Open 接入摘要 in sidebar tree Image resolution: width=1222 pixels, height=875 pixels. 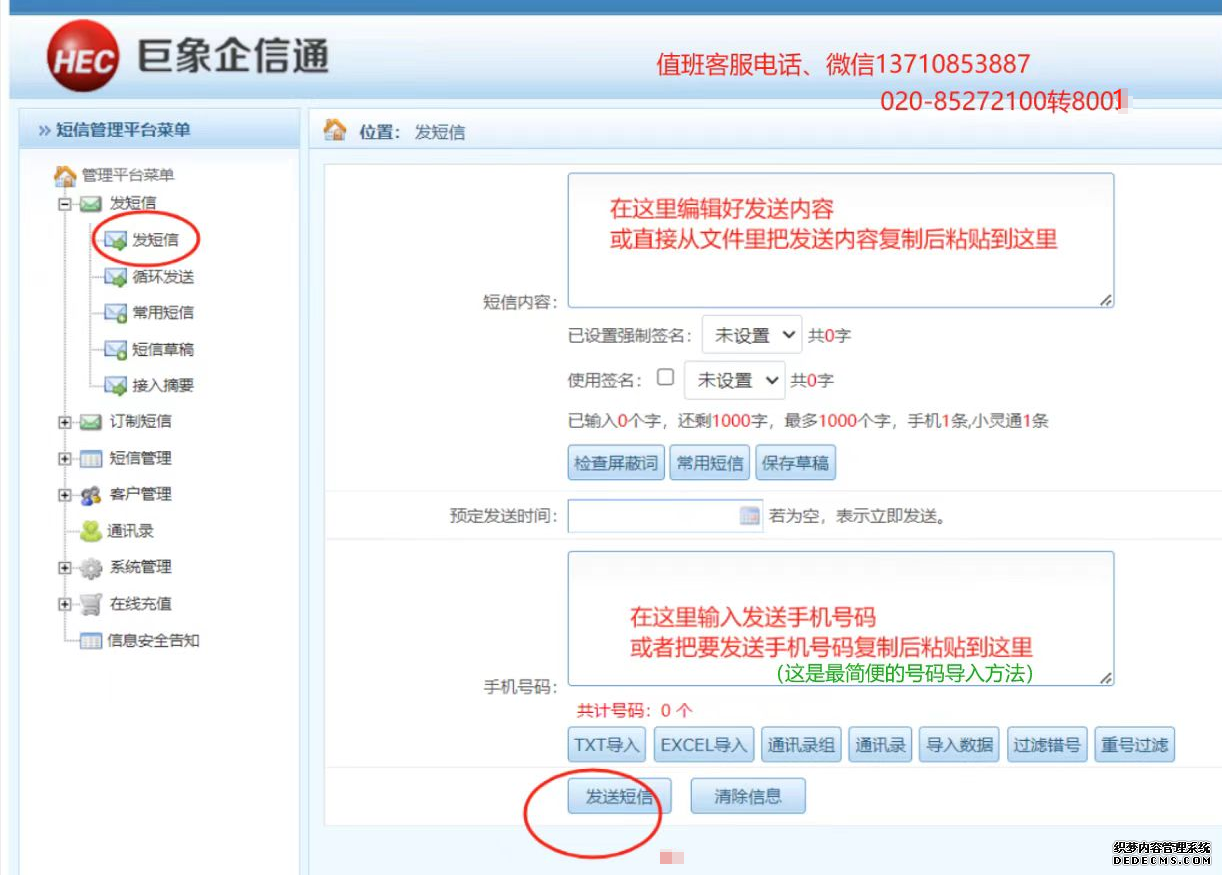tap(162, 385)
